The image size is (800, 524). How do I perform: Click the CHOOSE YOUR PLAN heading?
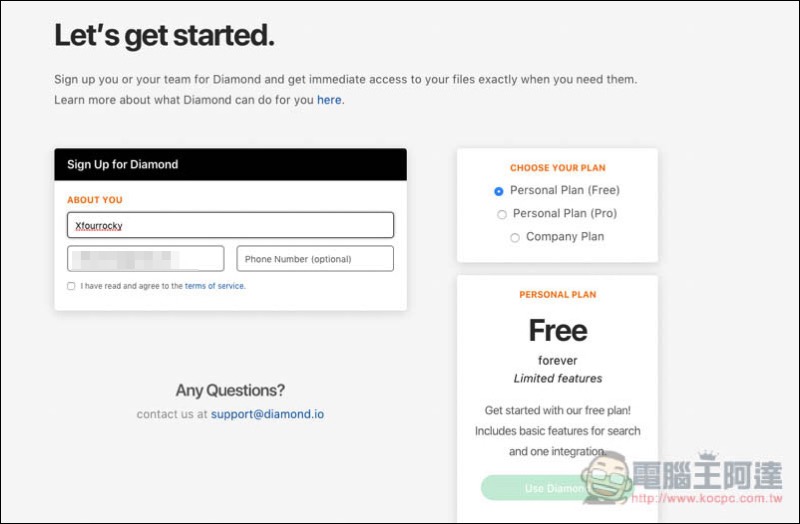tap(558, 168)
